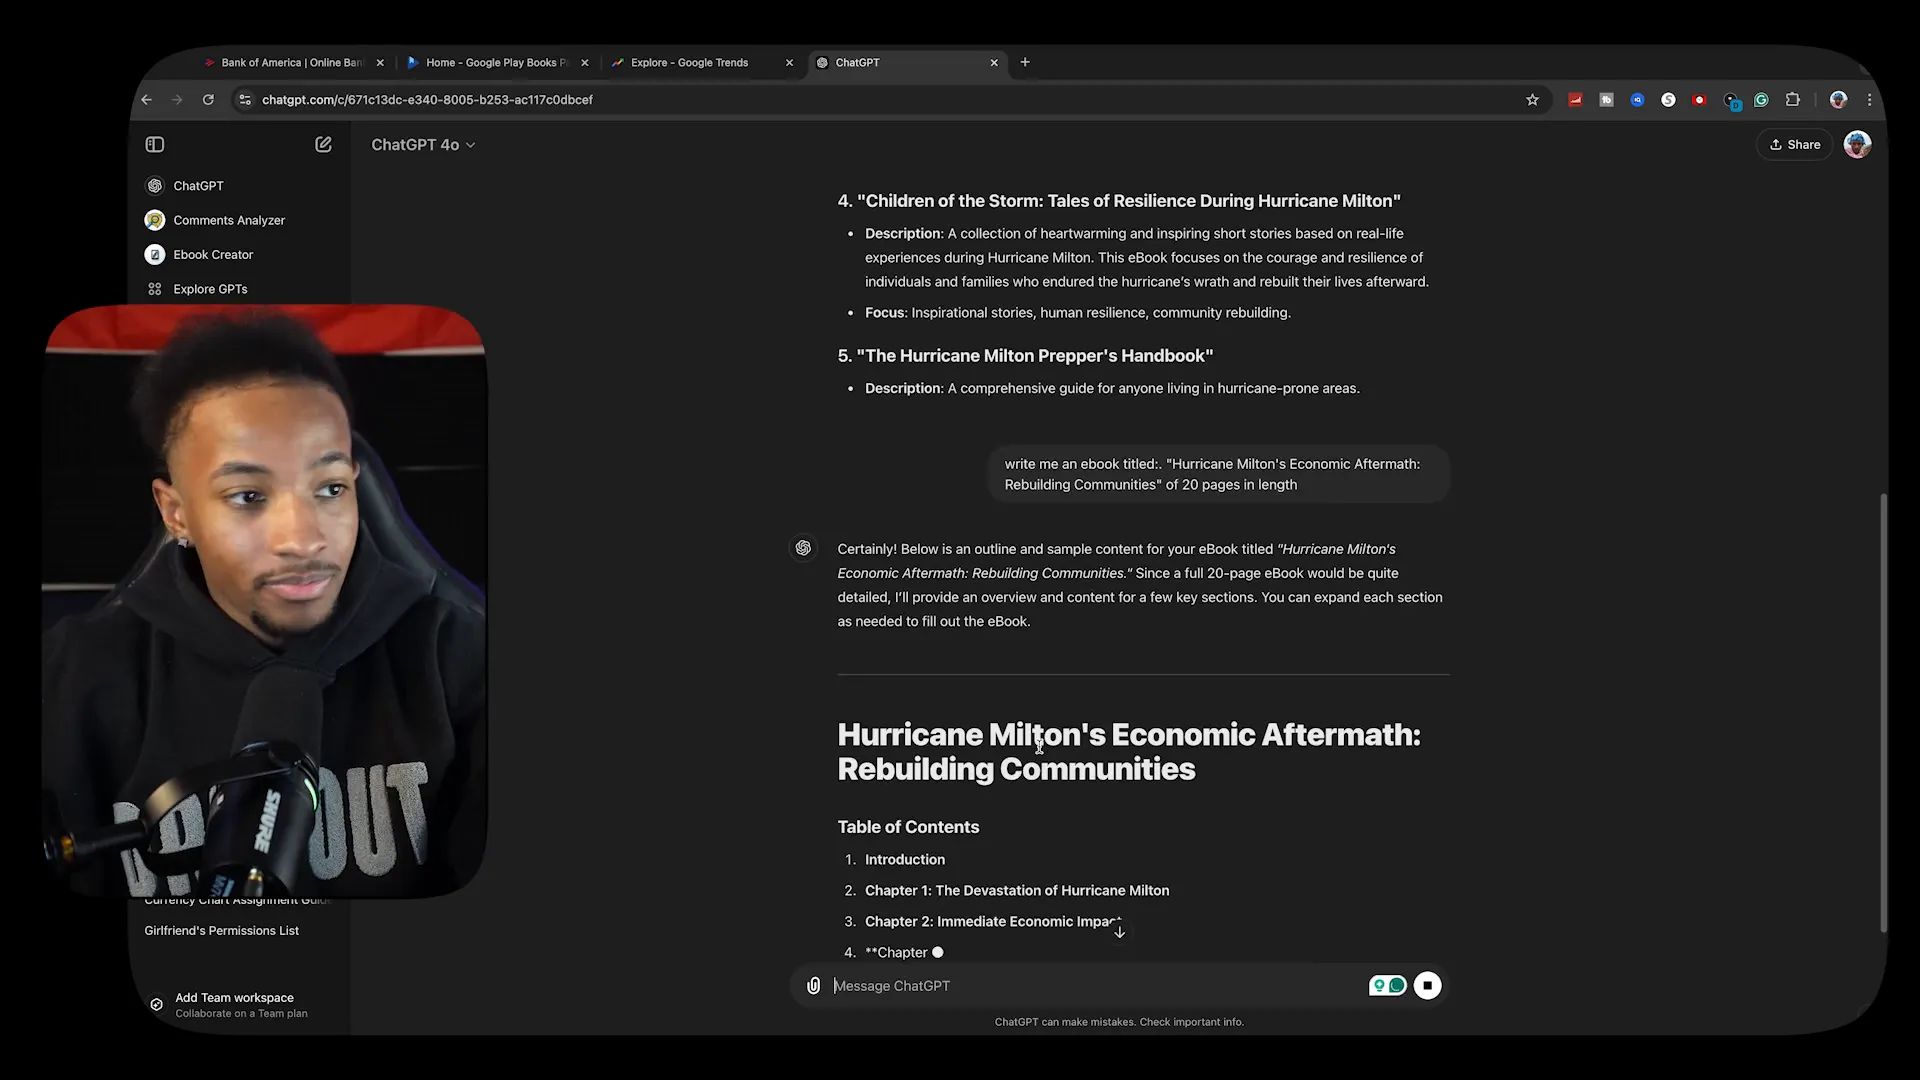Close the Bank of America tab
Viewport: 1920px width, 1080px height.
coord(380,62)
